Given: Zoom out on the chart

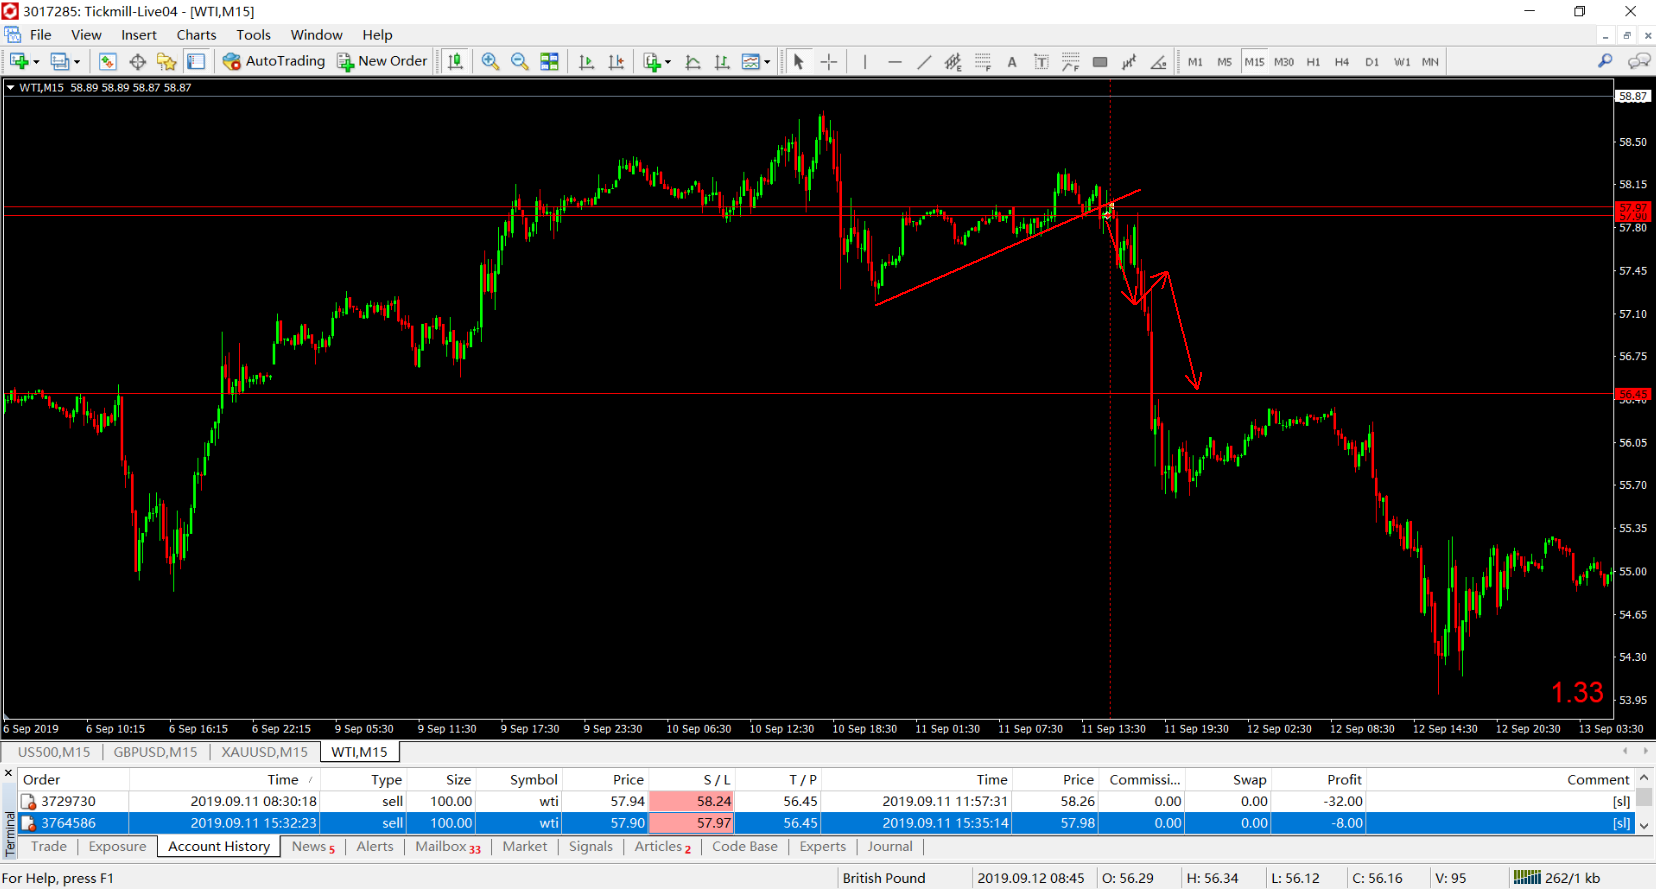Looking at the screenshot, I should [520, 62].
